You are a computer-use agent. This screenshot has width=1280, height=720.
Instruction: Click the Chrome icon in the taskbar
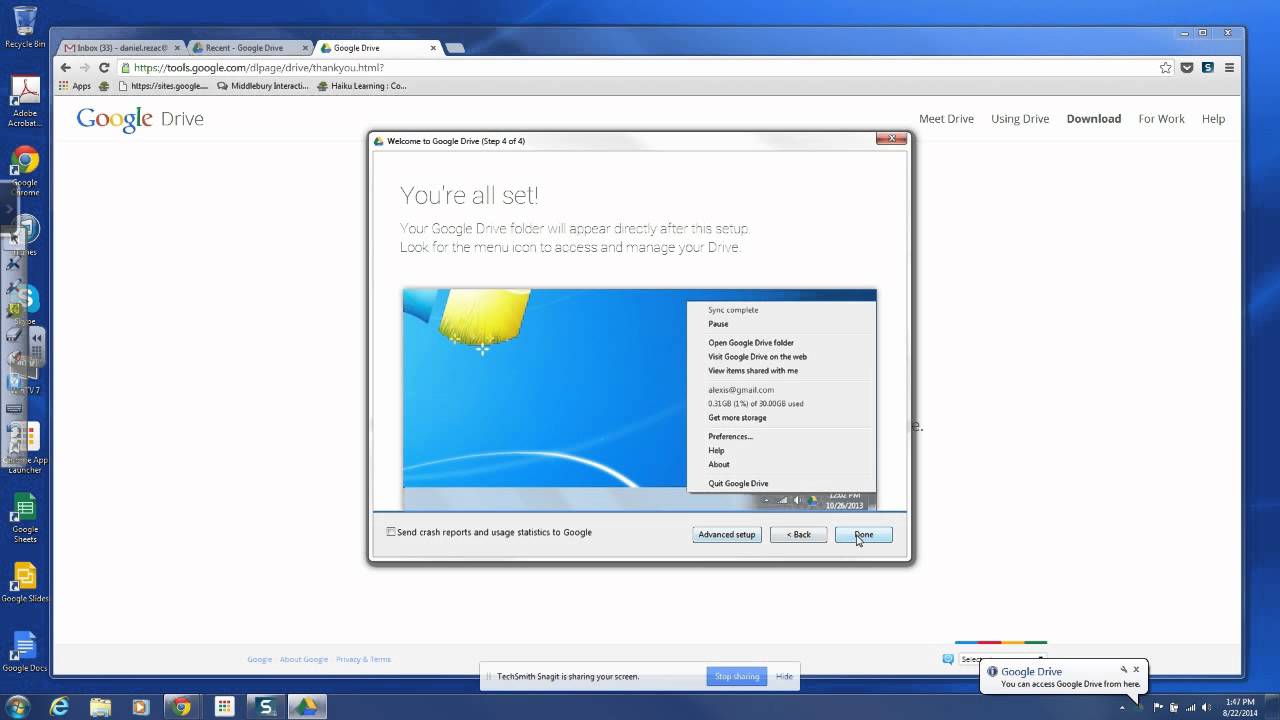pyautogui.click(x=182, y=706)
